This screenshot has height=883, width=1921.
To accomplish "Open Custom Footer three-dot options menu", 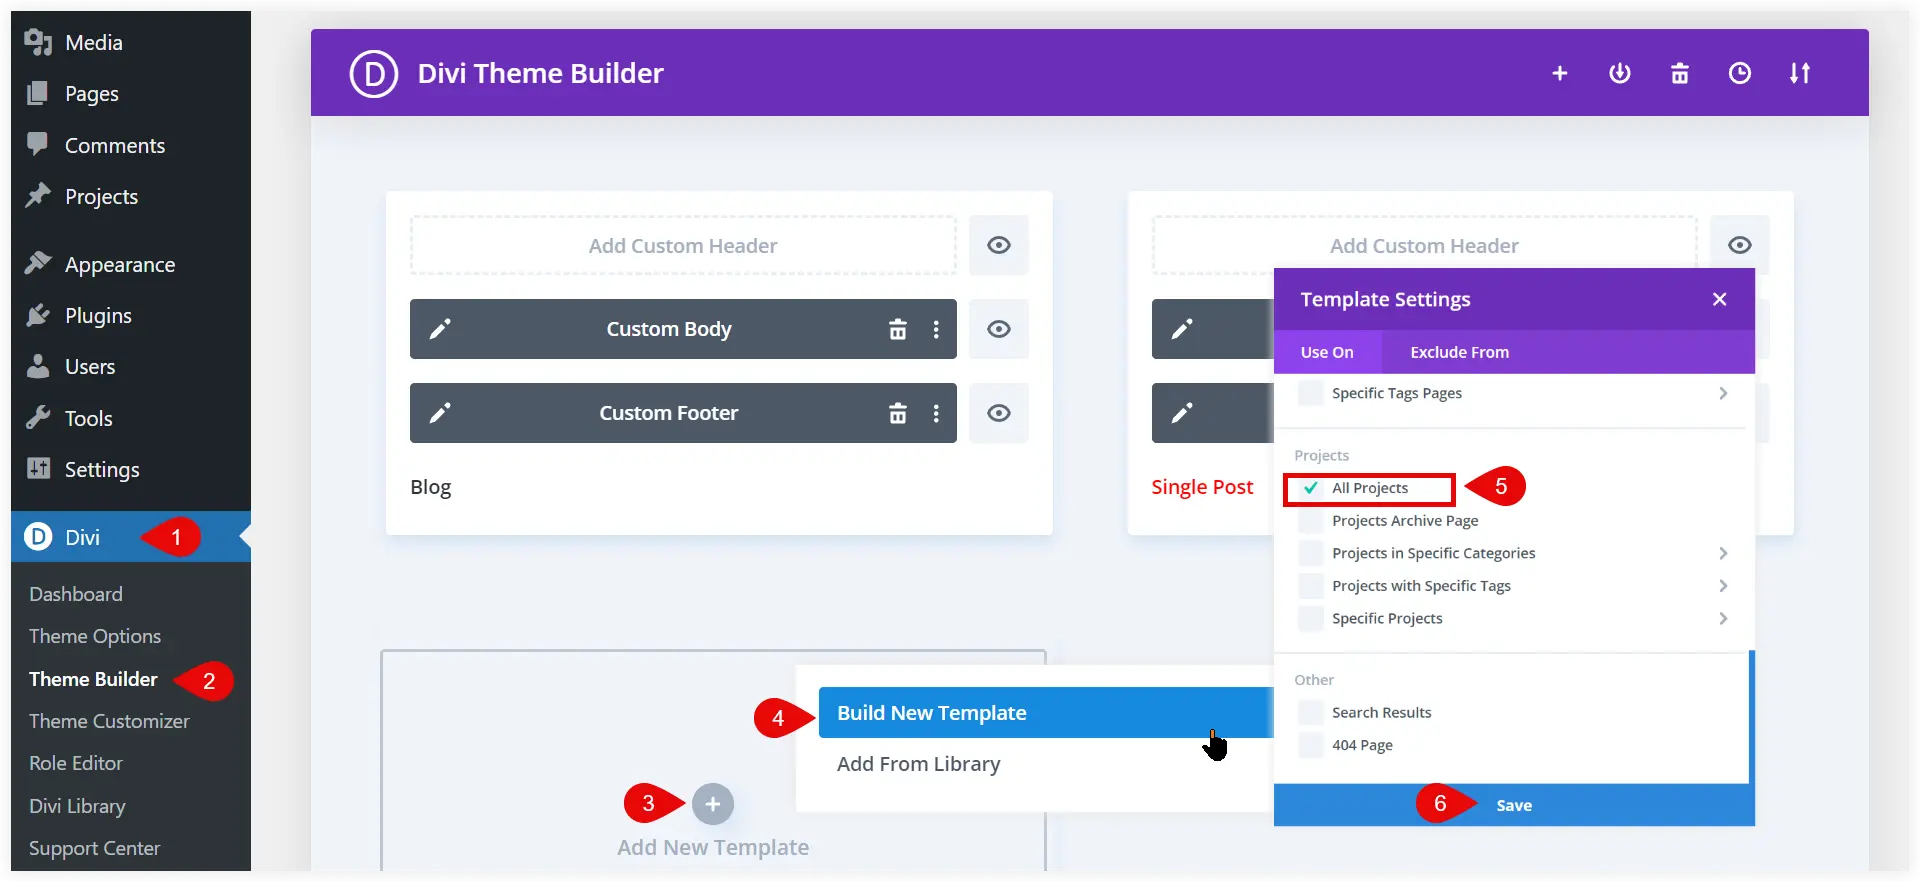I will [x=936, y=413].
